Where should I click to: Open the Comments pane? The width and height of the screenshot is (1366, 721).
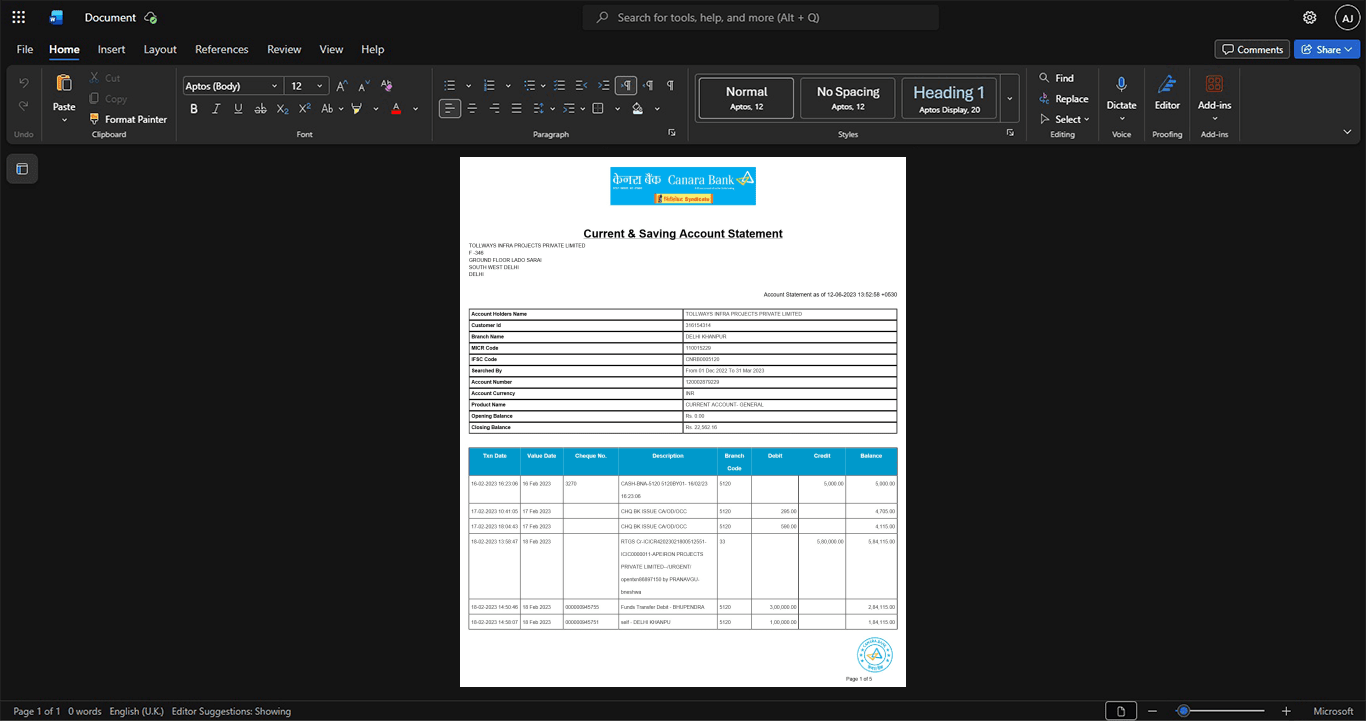(1252, 49)
